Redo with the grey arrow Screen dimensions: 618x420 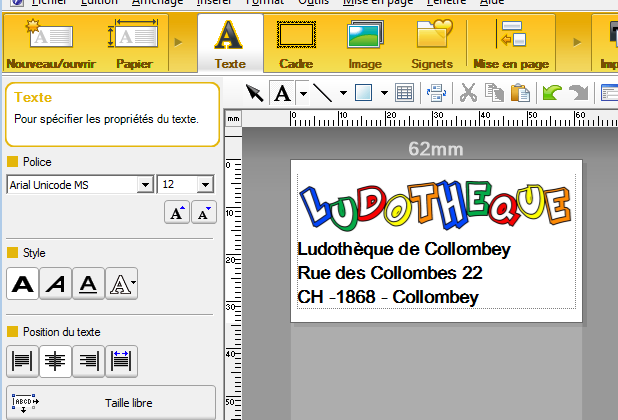579,93
